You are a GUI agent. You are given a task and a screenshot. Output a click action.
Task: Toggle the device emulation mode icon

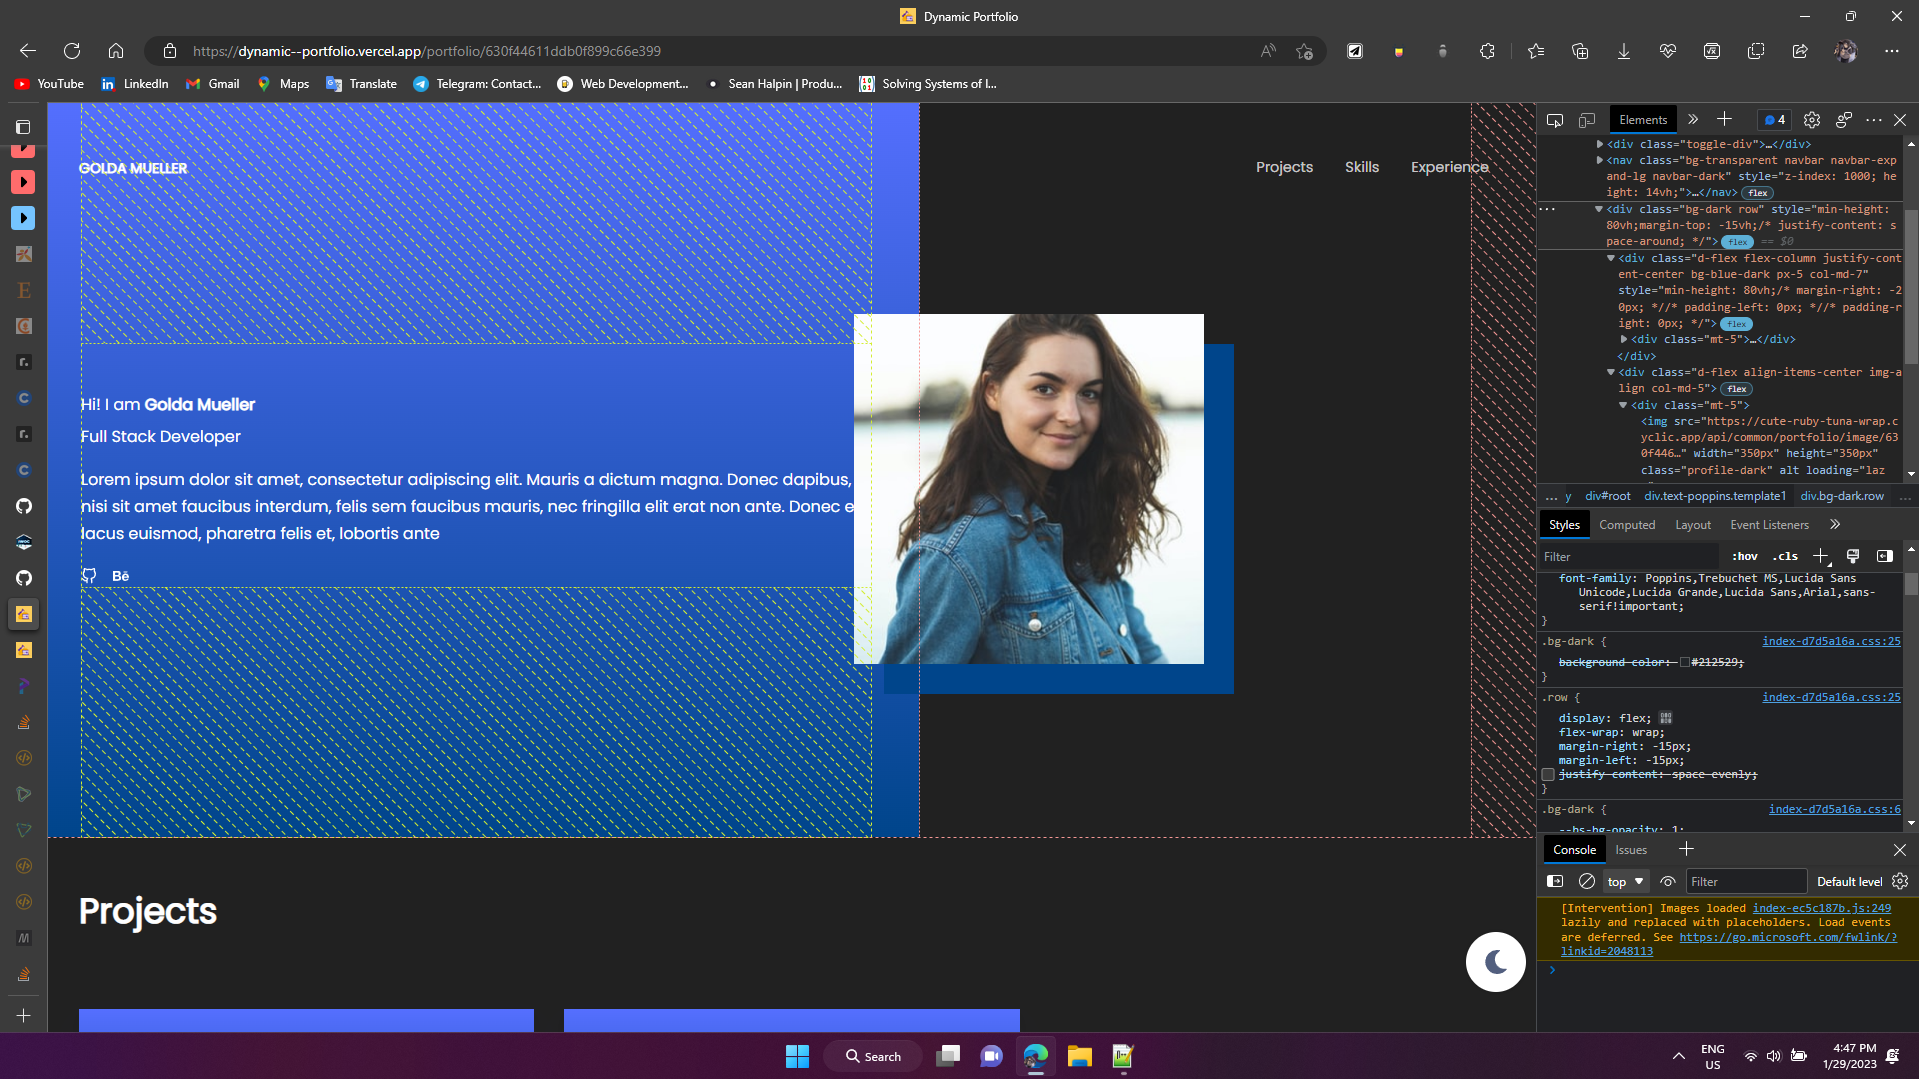tap(1586, 119)
